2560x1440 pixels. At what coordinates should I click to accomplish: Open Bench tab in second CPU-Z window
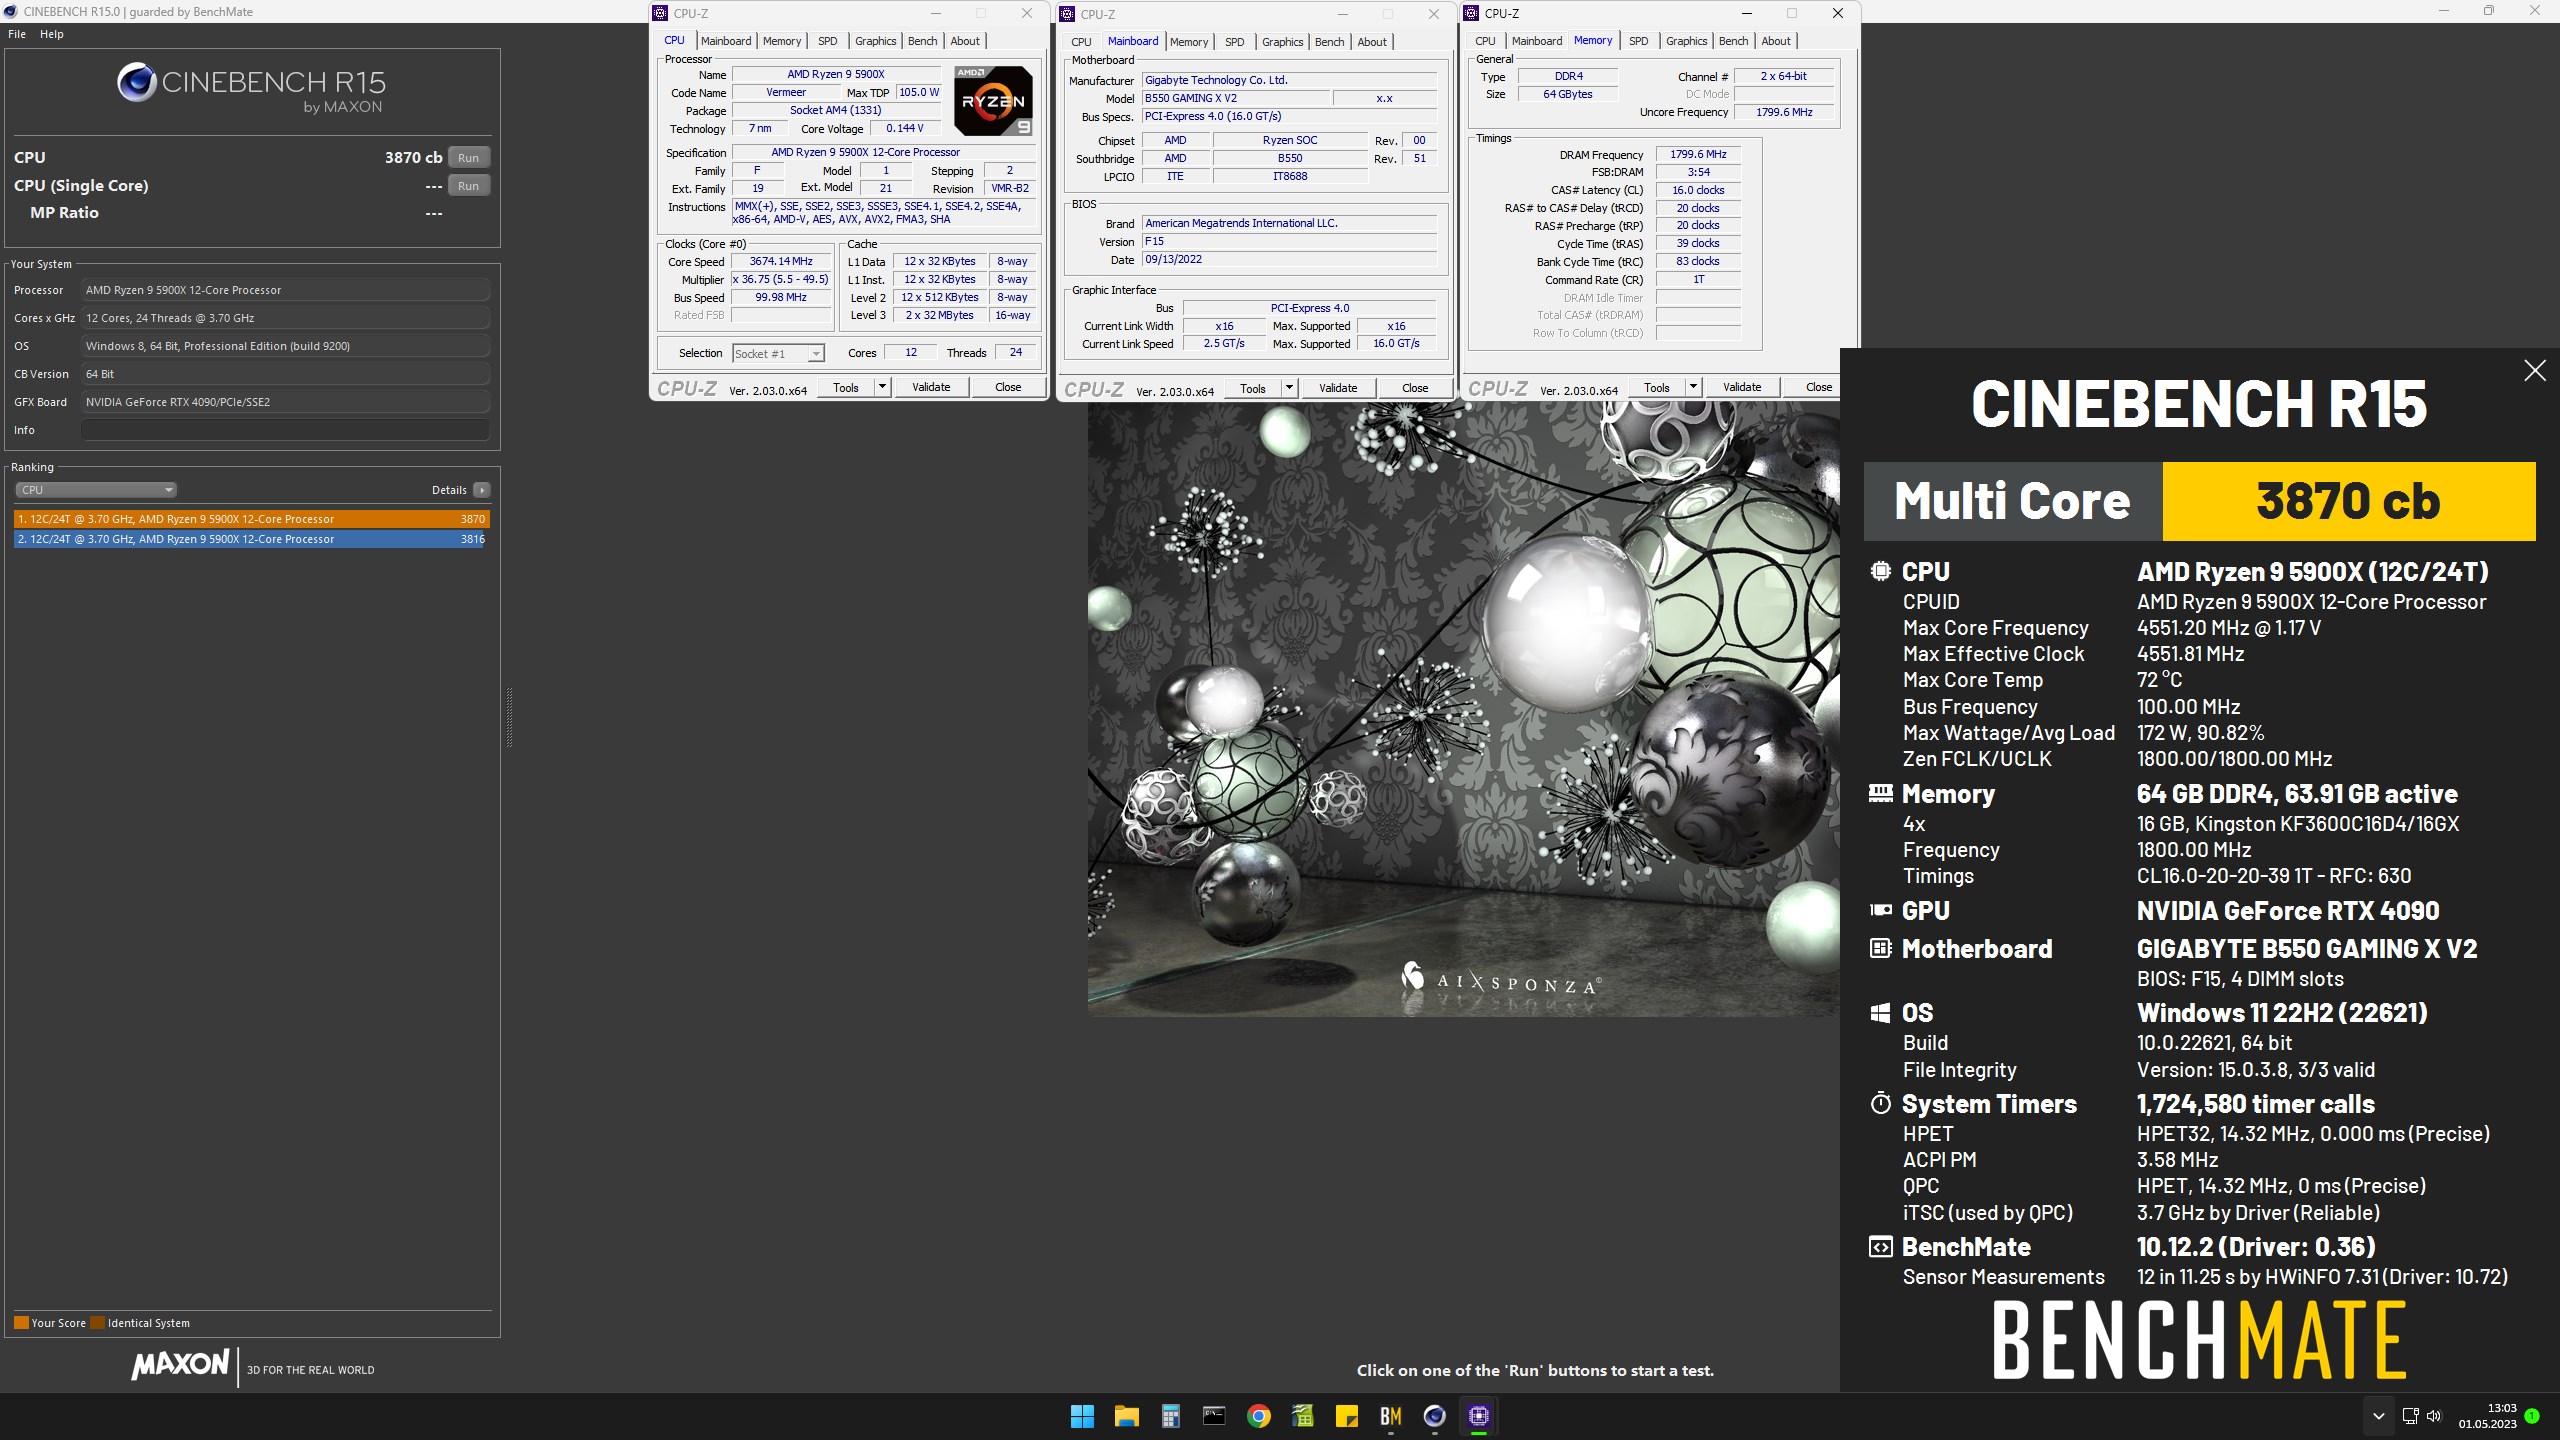[1330, 42]
